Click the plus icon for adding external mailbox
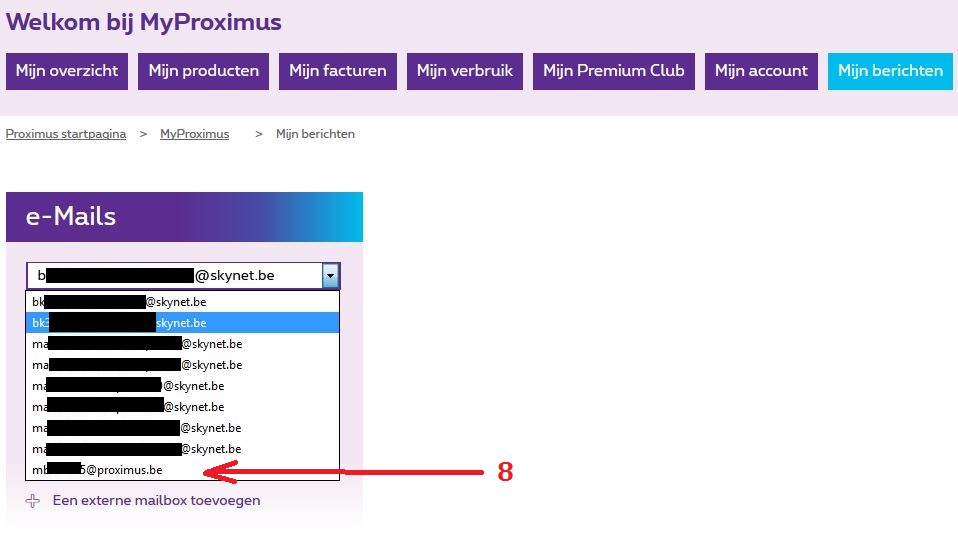 pyautogui.click(x=33, y=501)
